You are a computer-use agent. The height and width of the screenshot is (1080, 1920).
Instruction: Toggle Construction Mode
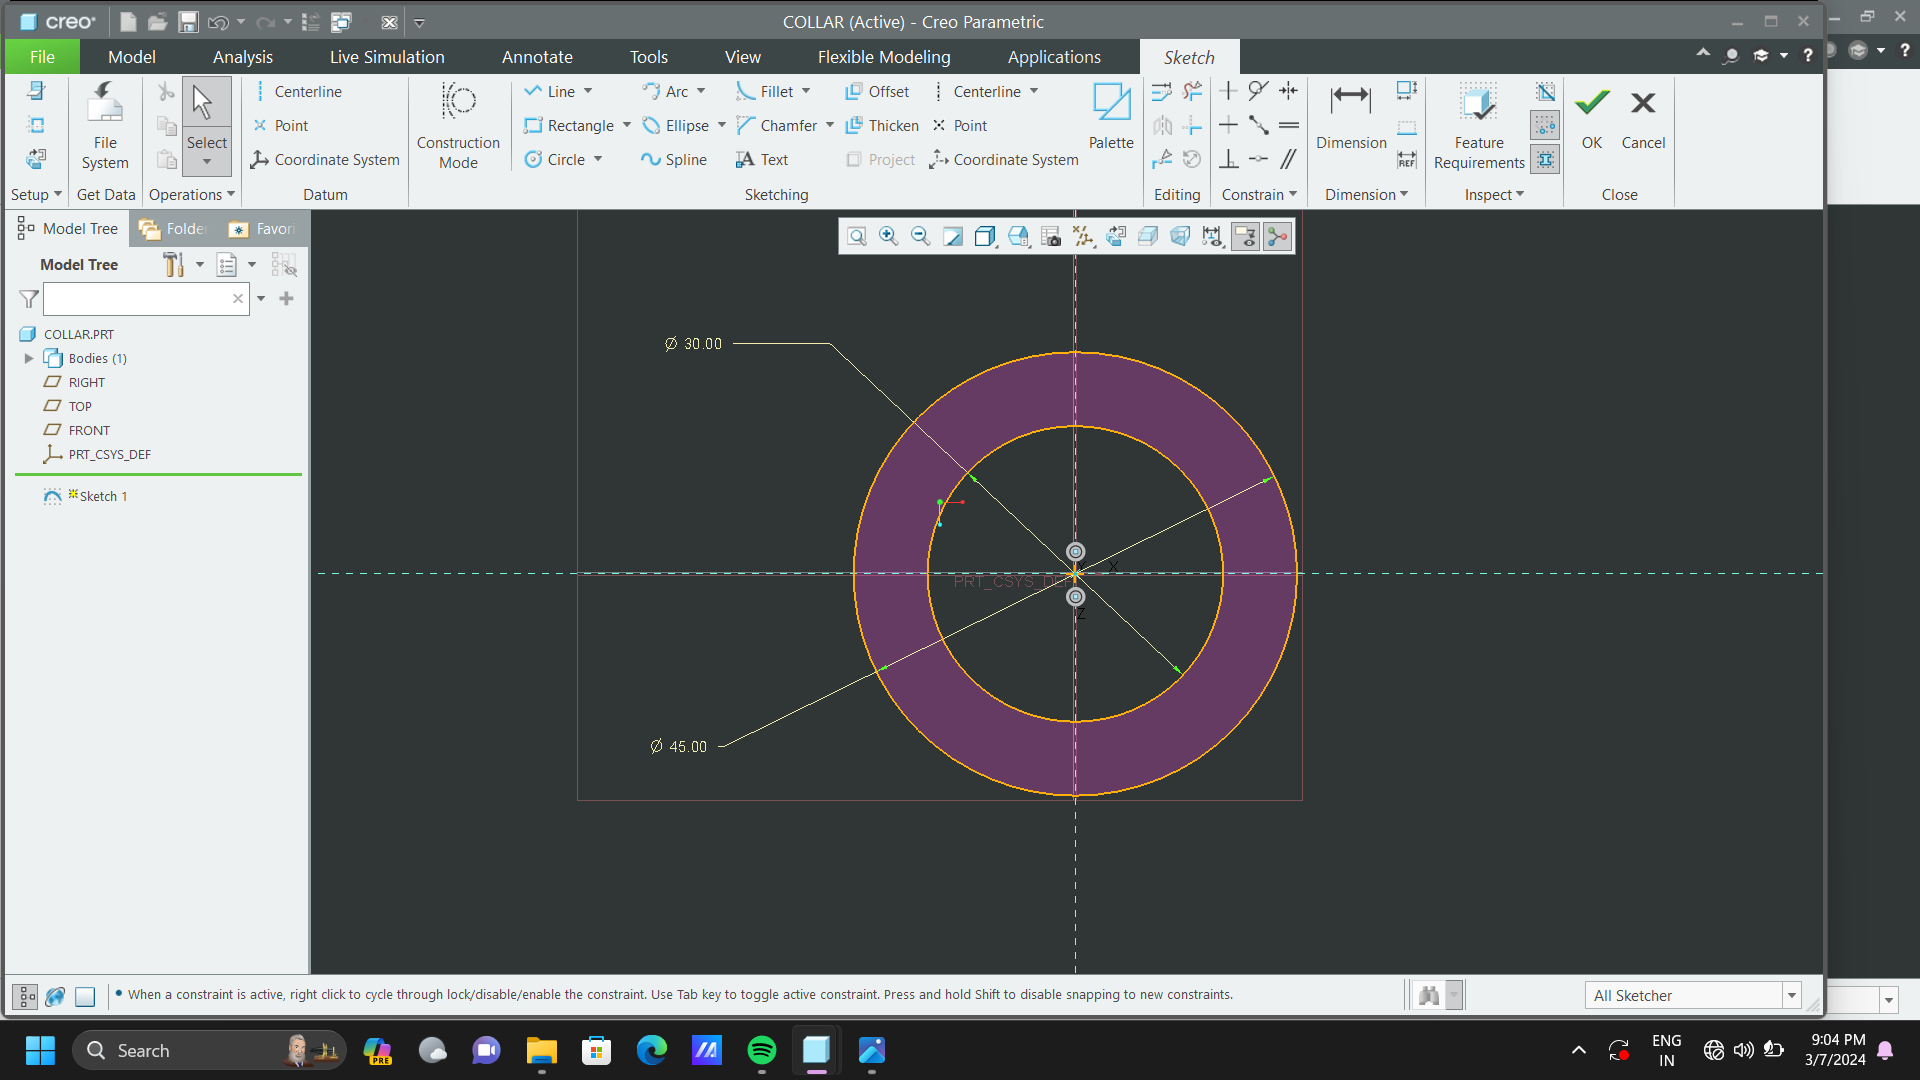[x=458, y=126]
